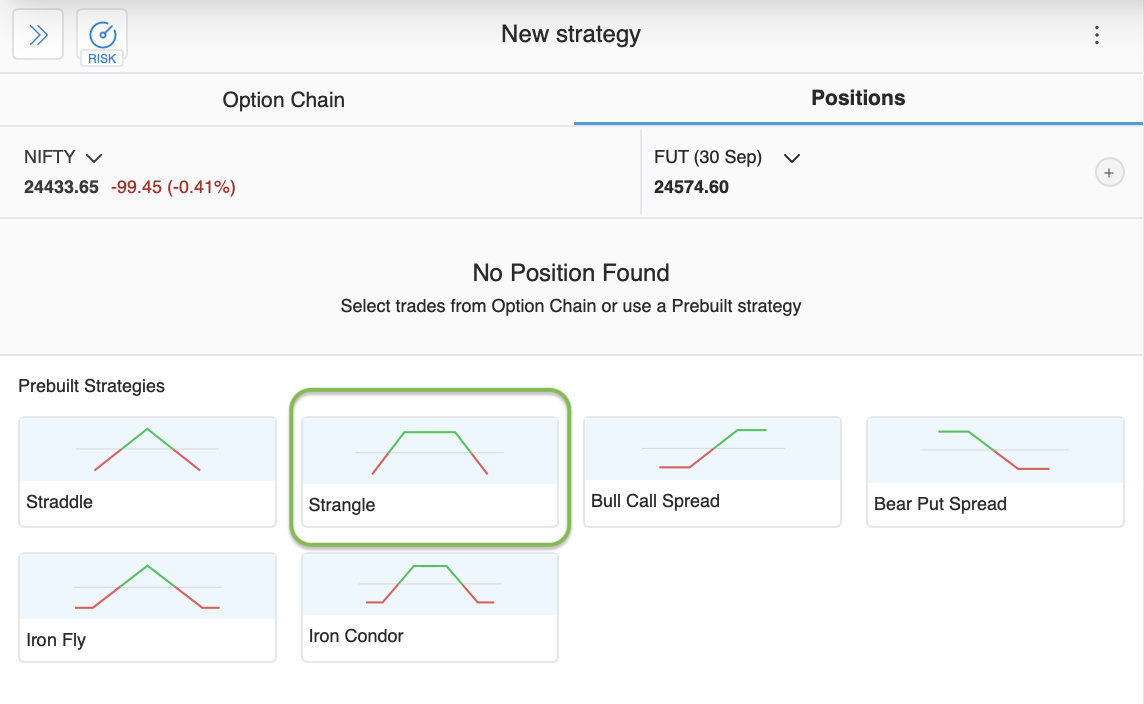
Task: Select the Iron Condor payoff diagram
Action: tap(429, 584)
